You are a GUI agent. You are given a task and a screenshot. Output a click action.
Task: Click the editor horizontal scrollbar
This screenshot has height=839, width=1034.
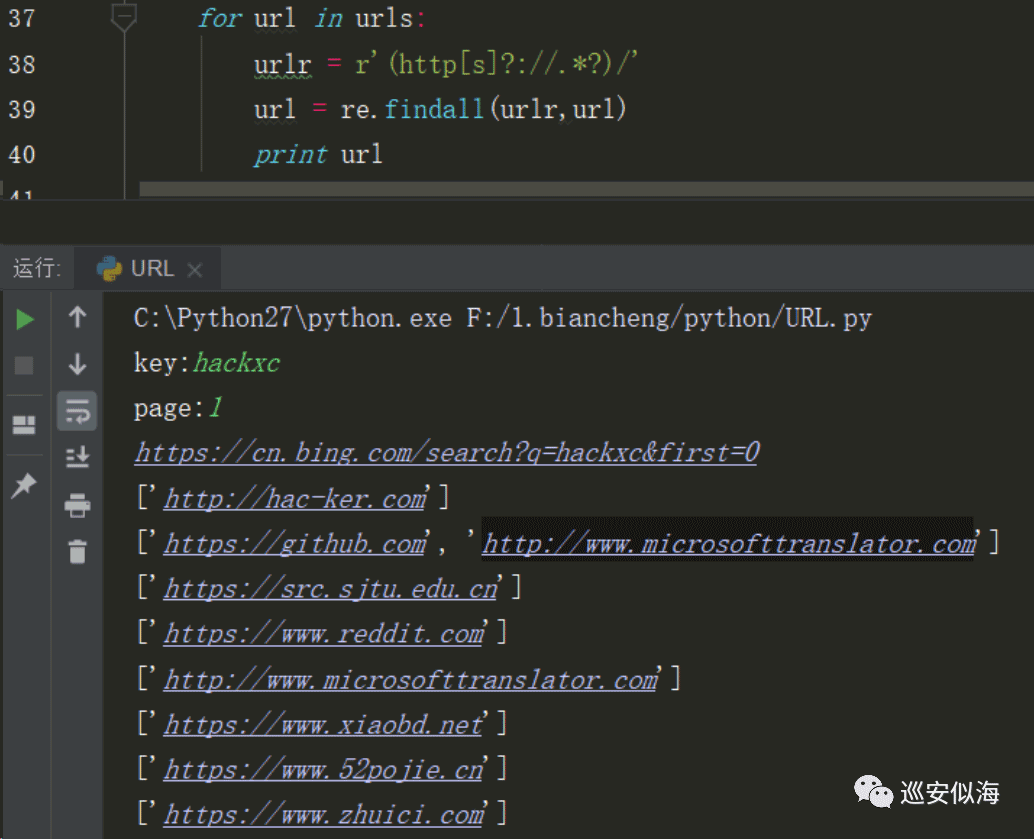[586, 189]
